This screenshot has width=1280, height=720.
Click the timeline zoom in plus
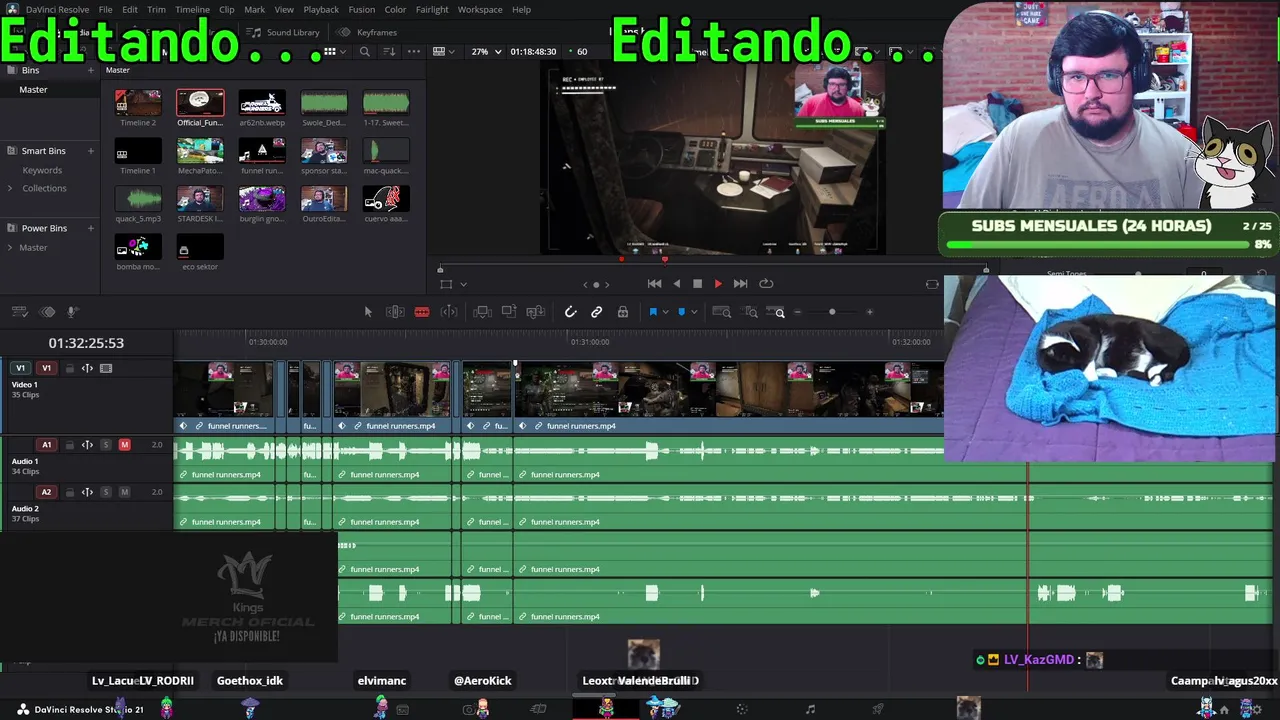[869, 312]
